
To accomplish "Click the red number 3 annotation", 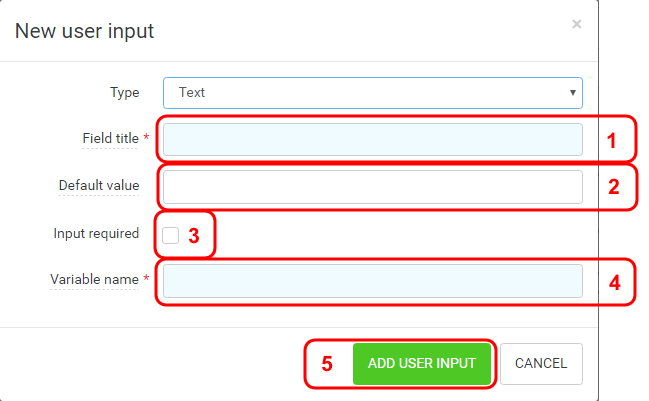I will [195, 236].
